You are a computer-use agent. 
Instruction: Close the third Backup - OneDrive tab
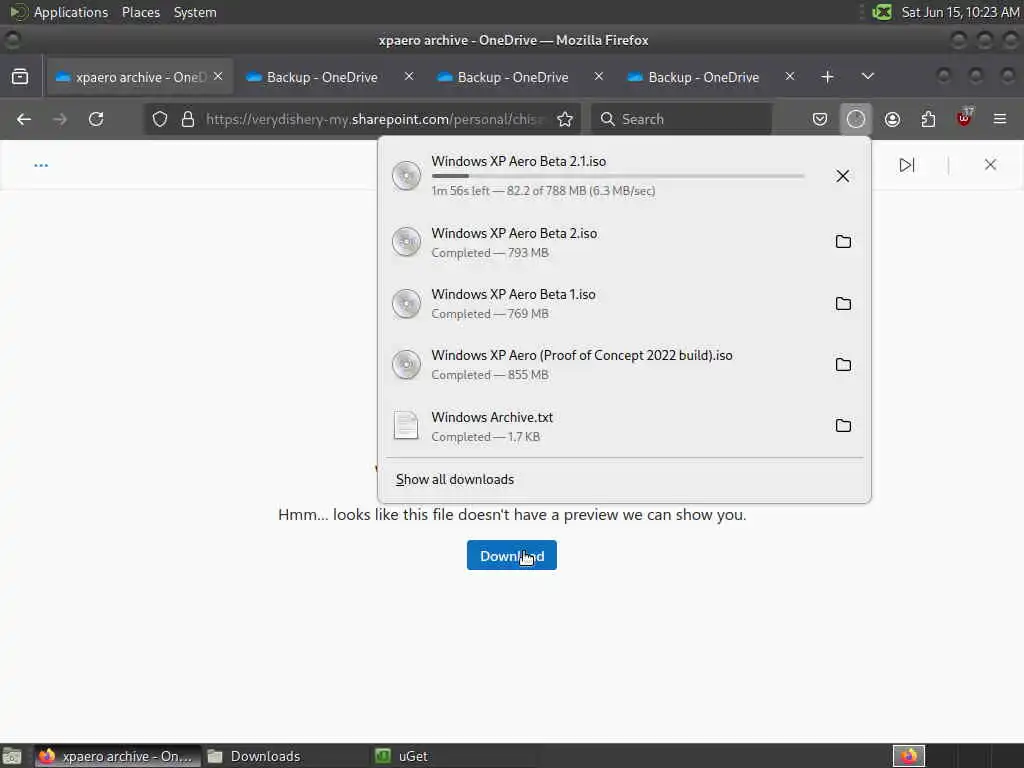(599, 76)
